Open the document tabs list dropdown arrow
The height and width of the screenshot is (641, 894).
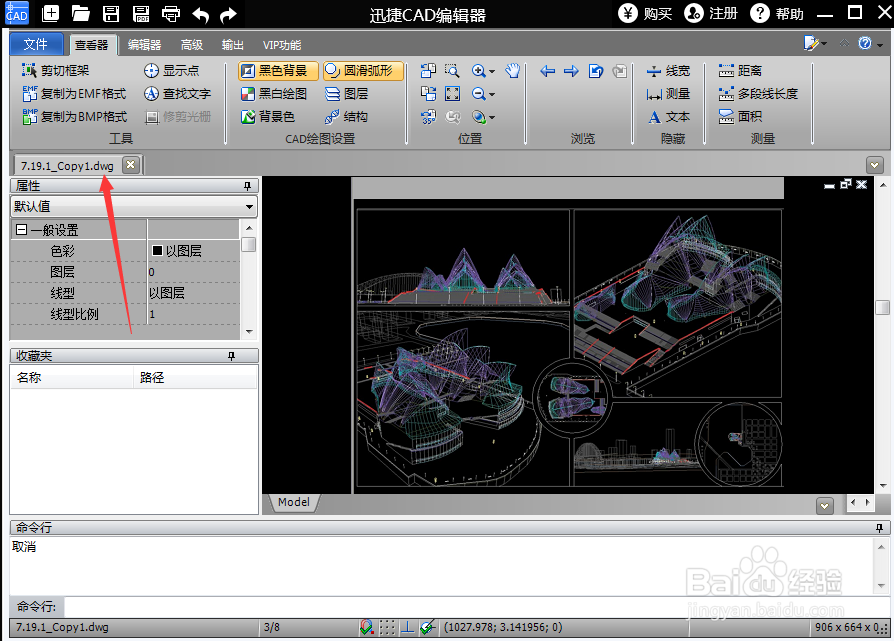pyautogui.click(x=875, y=165)
